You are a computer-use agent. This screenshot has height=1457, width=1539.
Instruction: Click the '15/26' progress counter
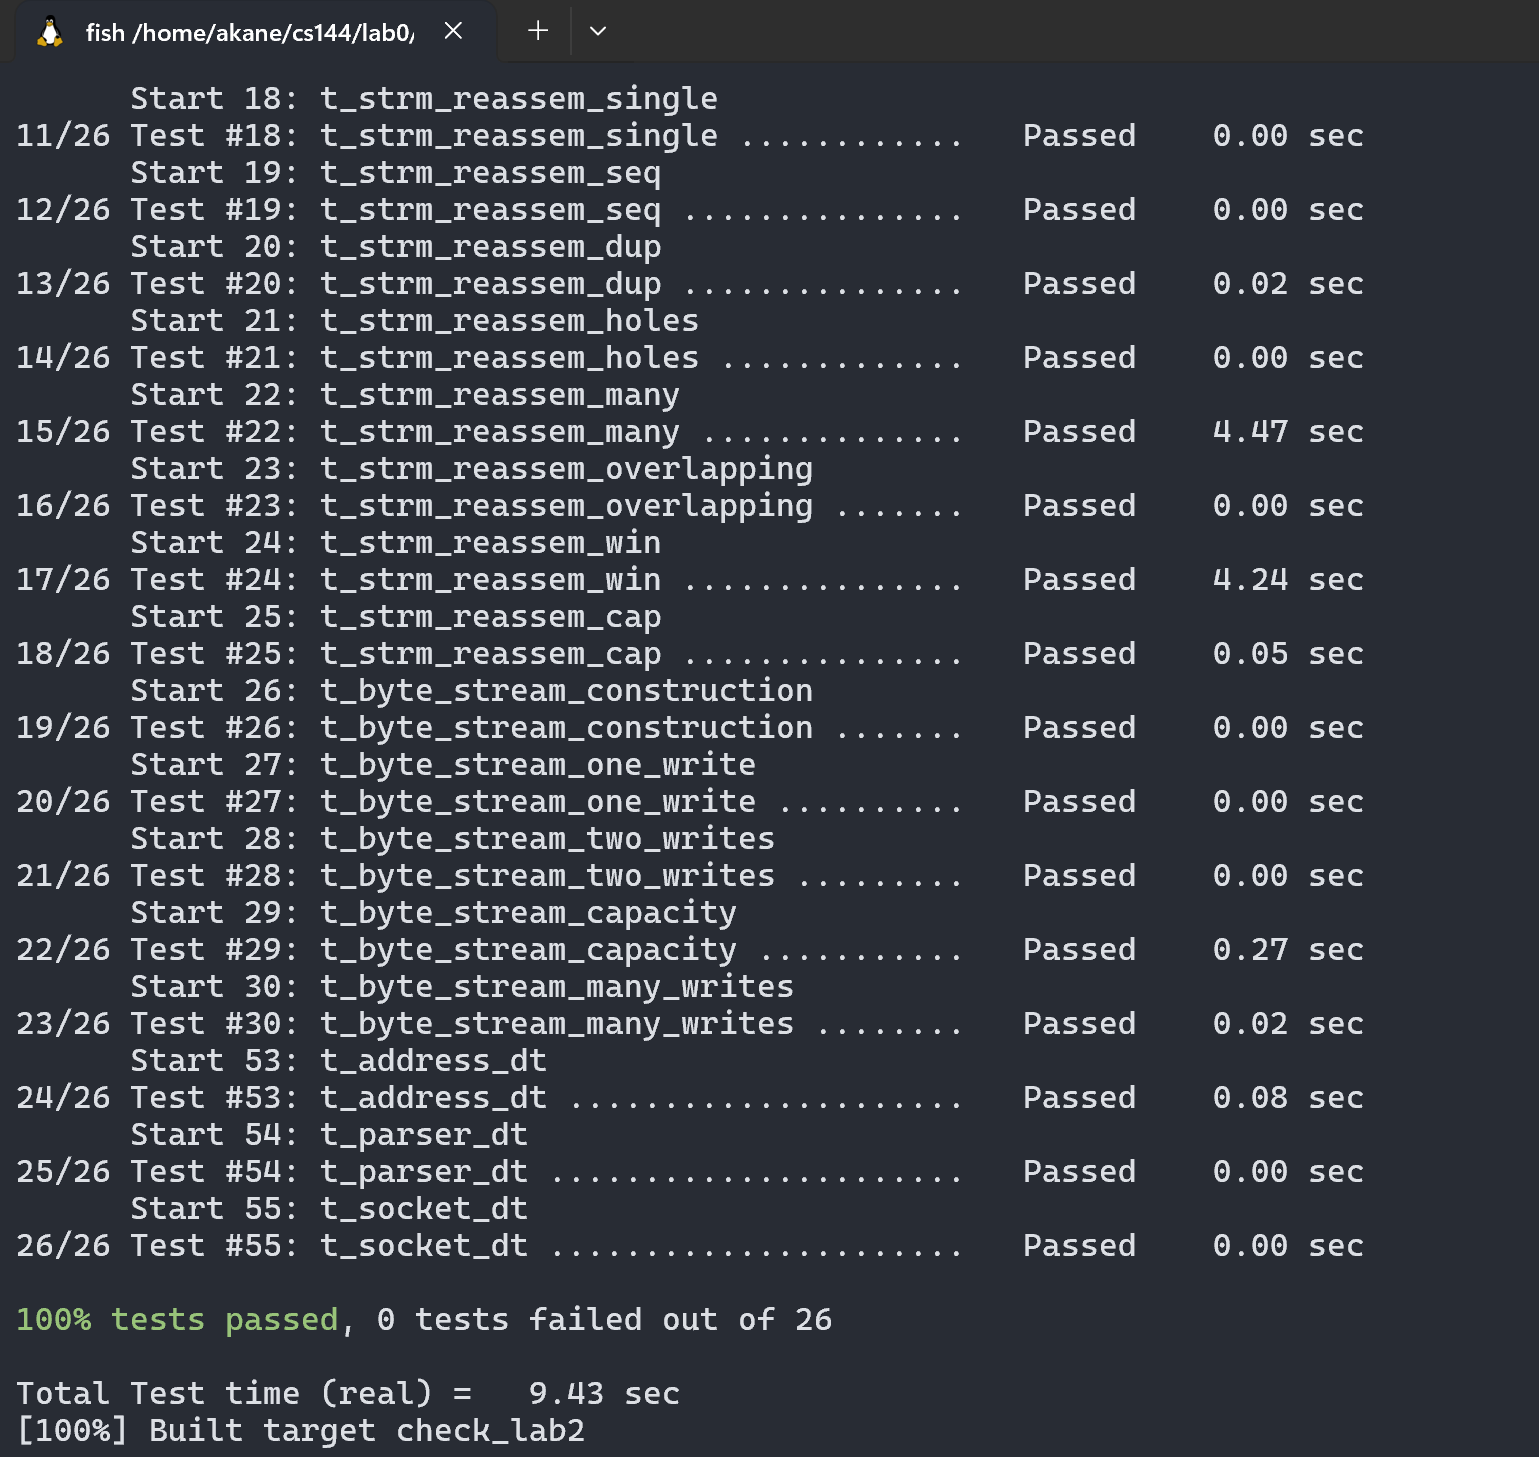(x=63, y=432)
